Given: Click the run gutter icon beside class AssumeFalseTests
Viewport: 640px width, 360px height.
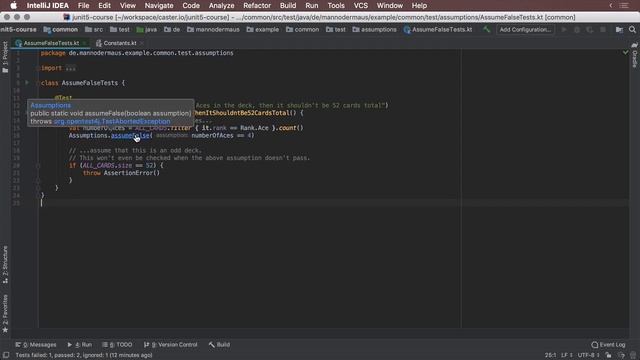Looking at the screenshot, I should coord(27,82).
